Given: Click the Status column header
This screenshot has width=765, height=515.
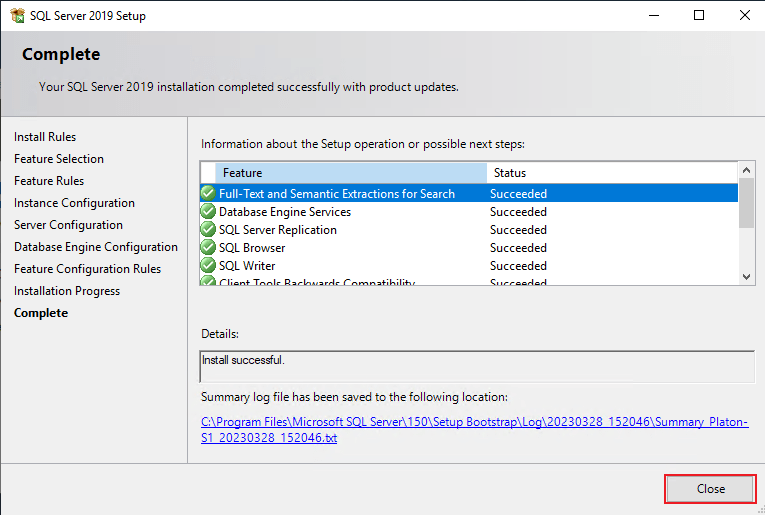Looking at the screenshot, I should tap(610, 173).
